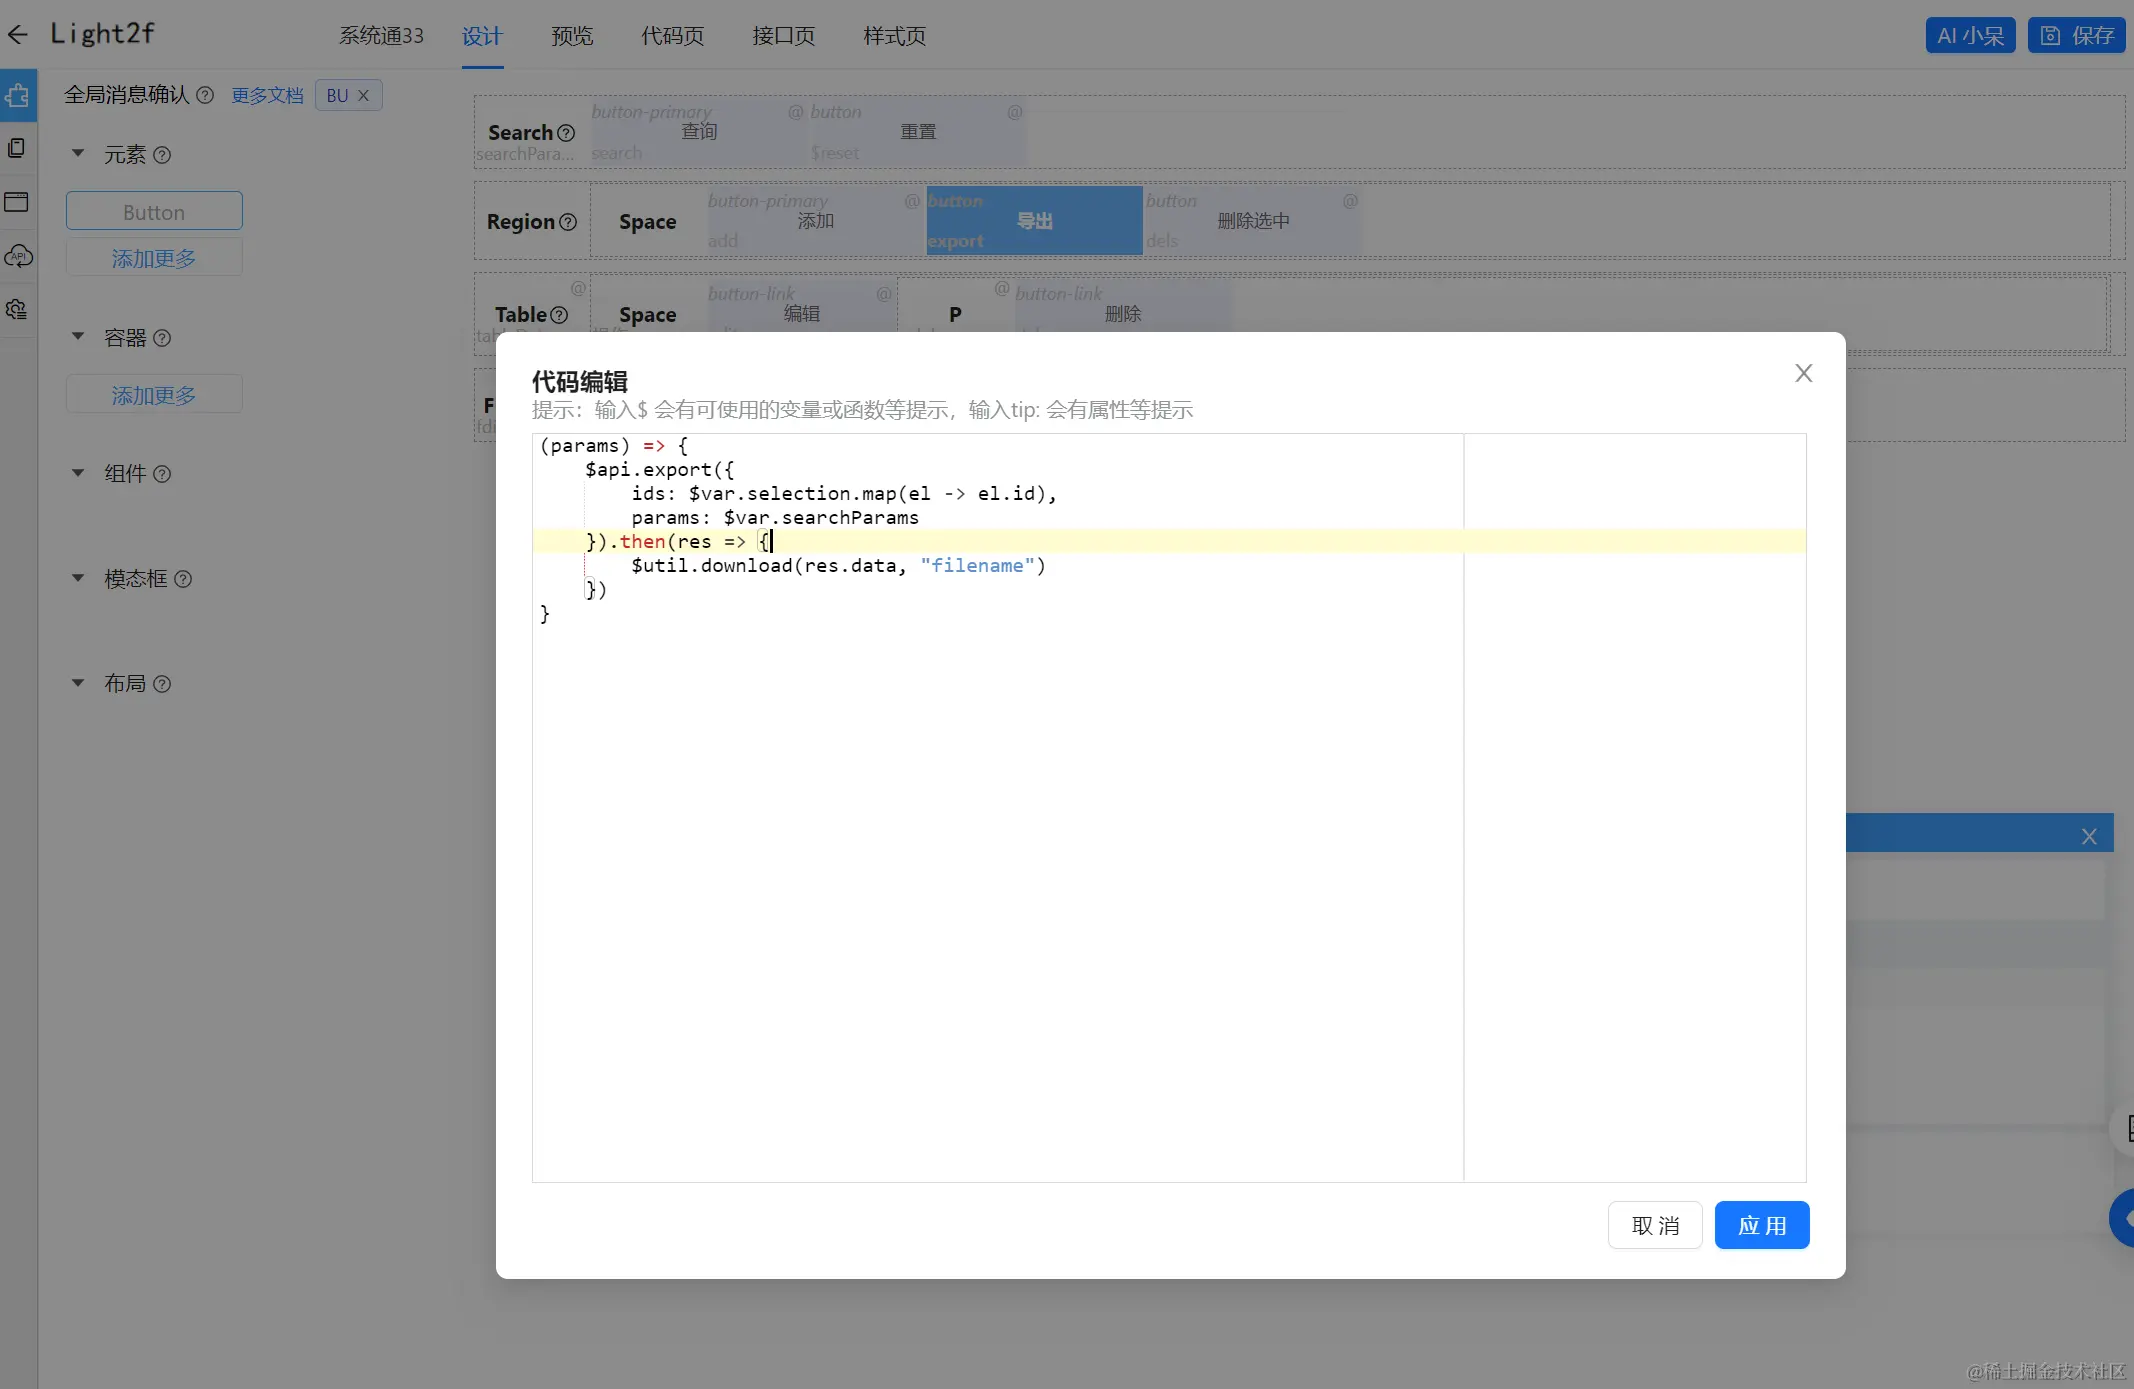
Task: Select the 查询 button in Search row
Action: pos(699,132)
